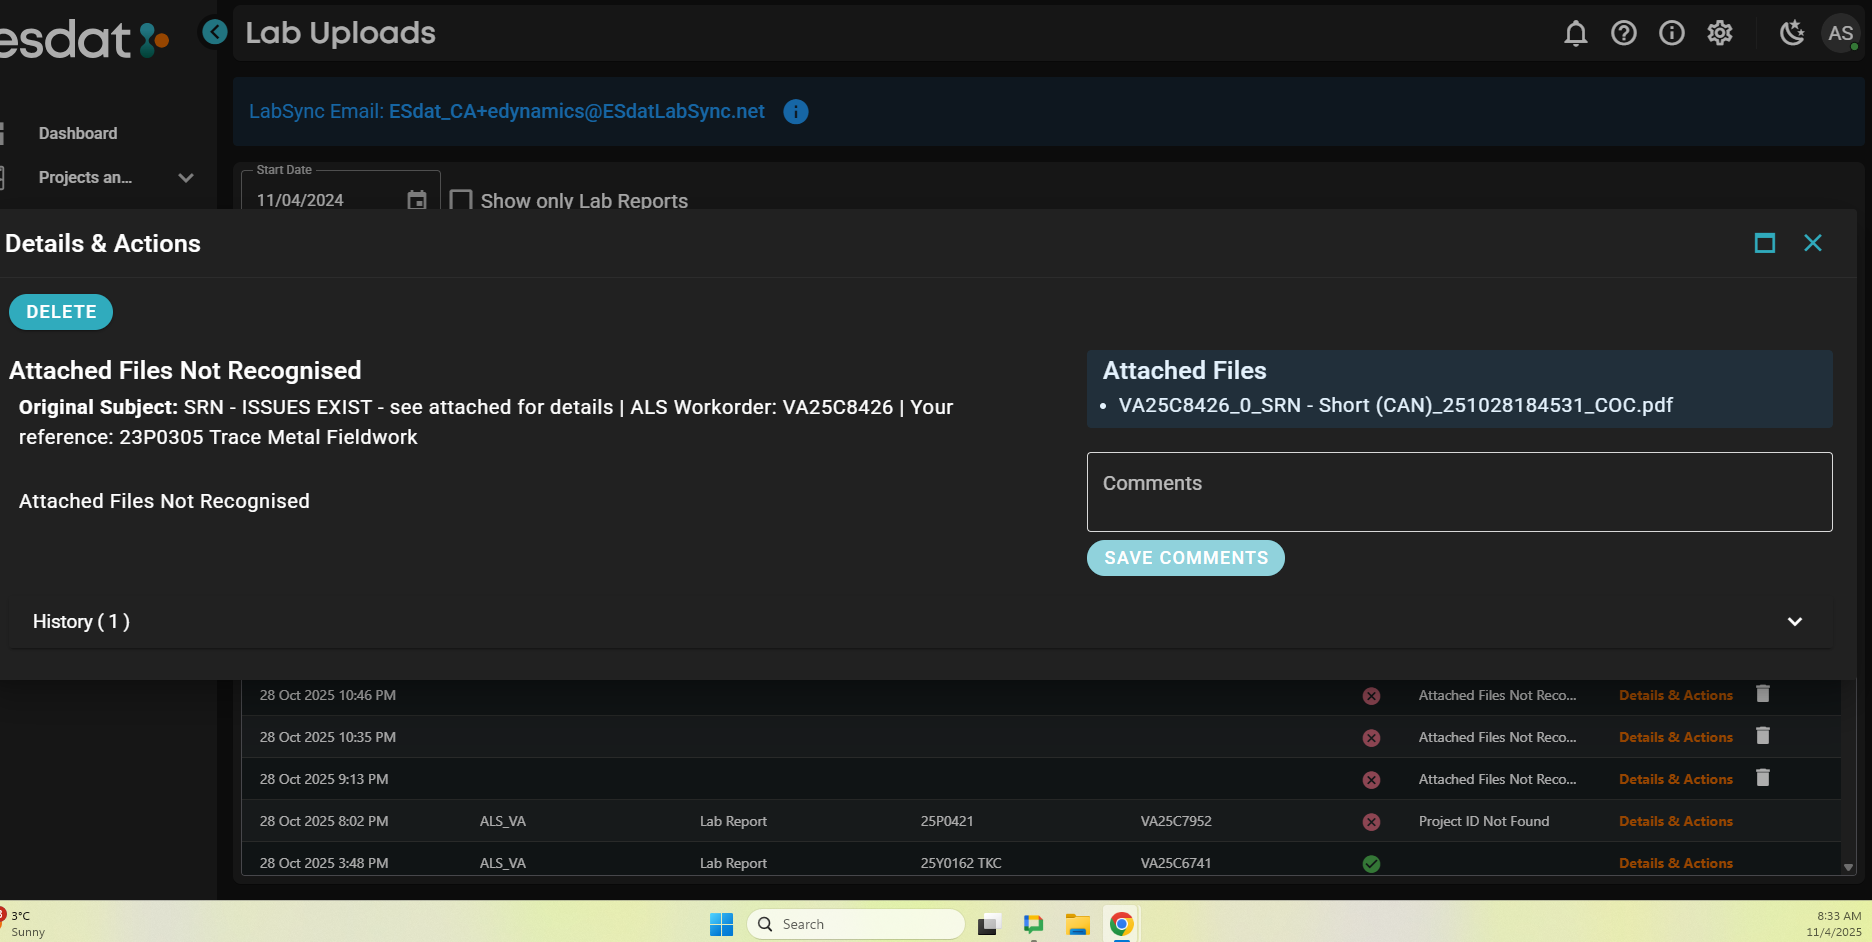Focus the Comments text field
The image size is (1872, 942).
[1459, 492]
